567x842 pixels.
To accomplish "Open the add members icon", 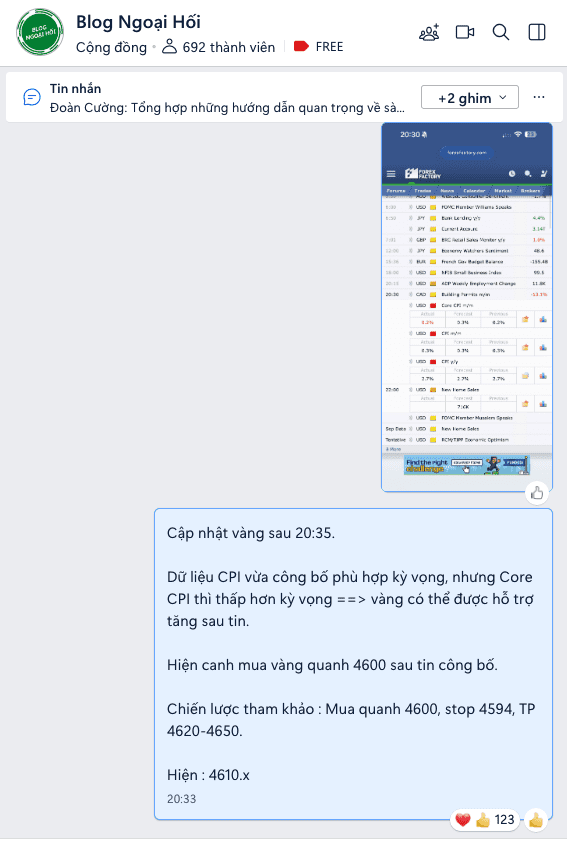I will coord(429,33).
